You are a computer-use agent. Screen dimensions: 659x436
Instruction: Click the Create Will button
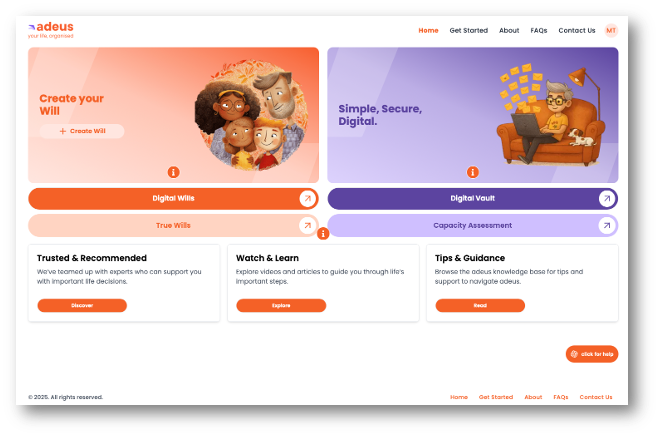tap(82, 131)
